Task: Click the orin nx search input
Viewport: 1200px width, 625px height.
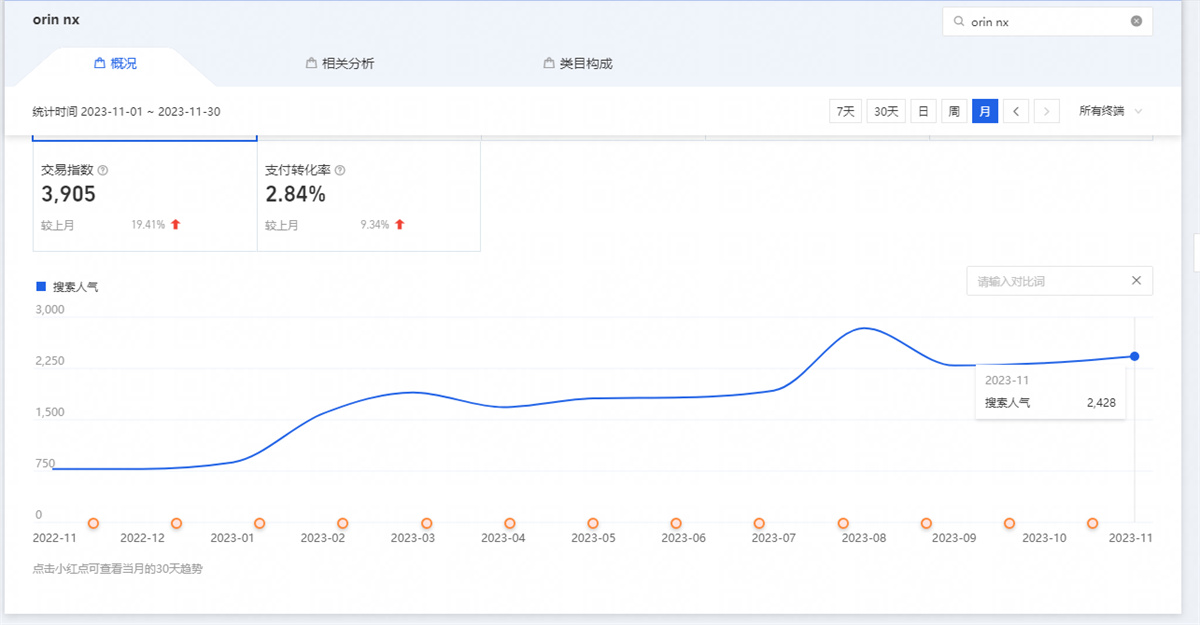Action: coord(1047,21)
